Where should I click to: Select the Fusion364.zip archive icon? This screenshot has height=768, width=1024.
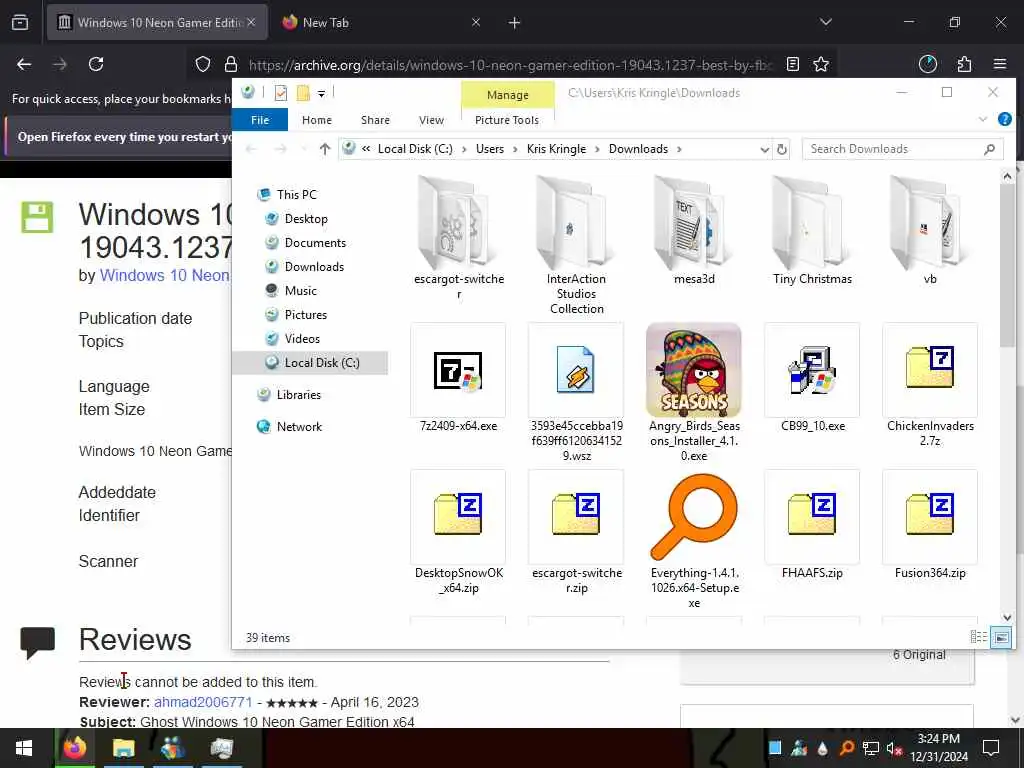(x=930, y=514)
